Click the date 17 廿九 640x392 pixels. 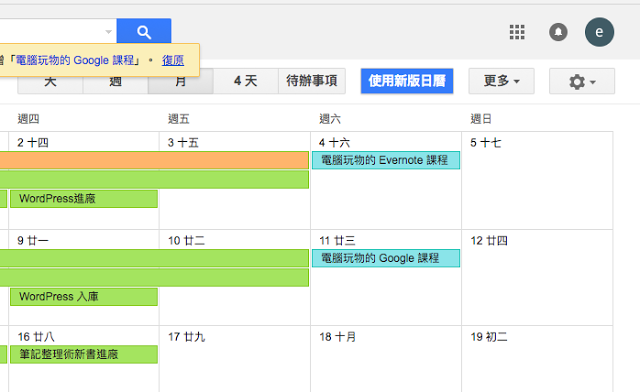point(187,337)
